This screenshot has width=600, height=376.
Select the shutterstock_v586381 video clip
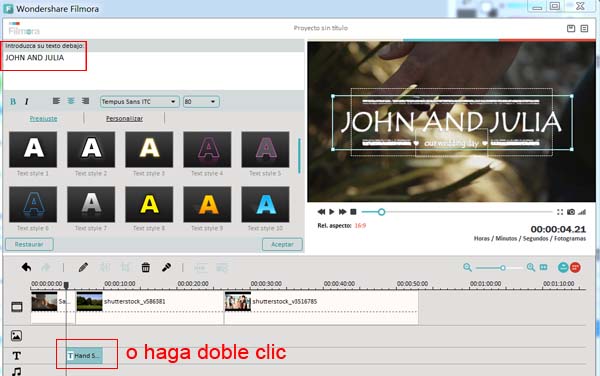click(150, 308)
